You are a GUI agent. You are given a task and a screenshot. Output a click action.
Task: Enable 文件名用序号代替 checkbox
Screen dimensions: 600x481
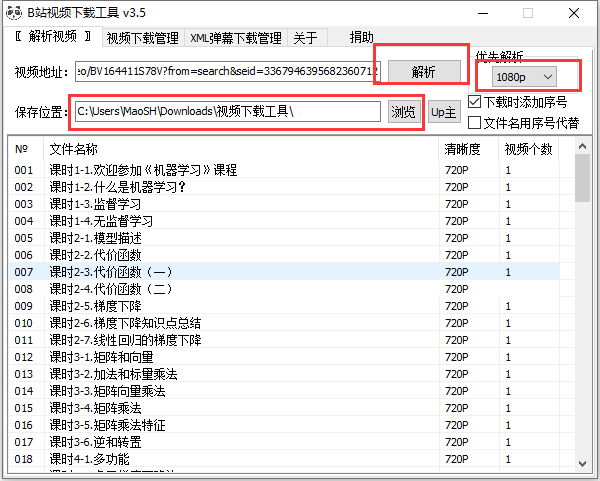click(475, 123)
